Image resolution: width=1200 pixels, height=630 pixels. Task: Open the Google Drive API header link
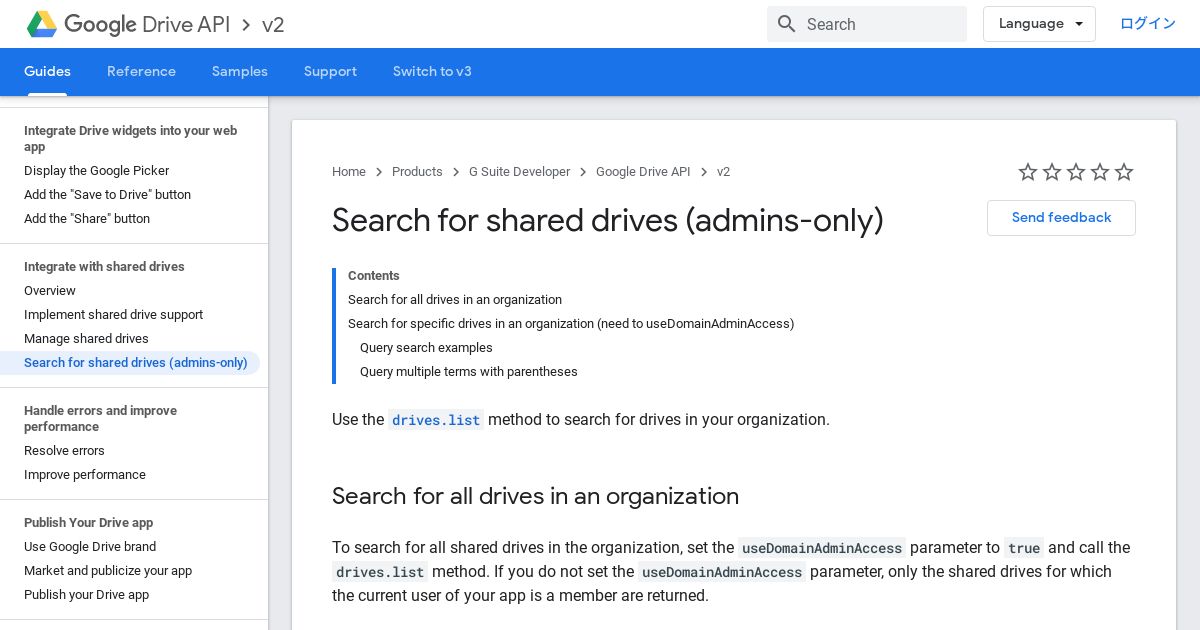point(147,24)
